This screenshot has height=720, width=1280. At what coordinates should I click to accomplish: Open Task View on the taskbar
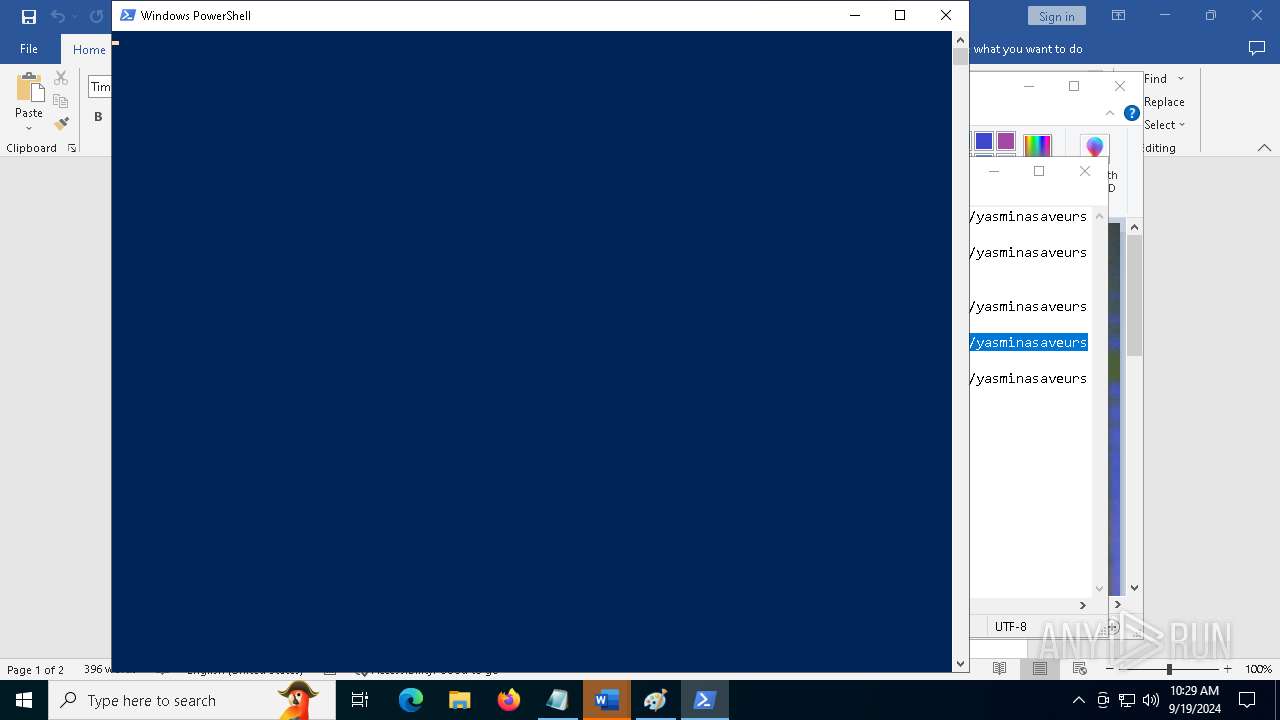coord(360,700)
